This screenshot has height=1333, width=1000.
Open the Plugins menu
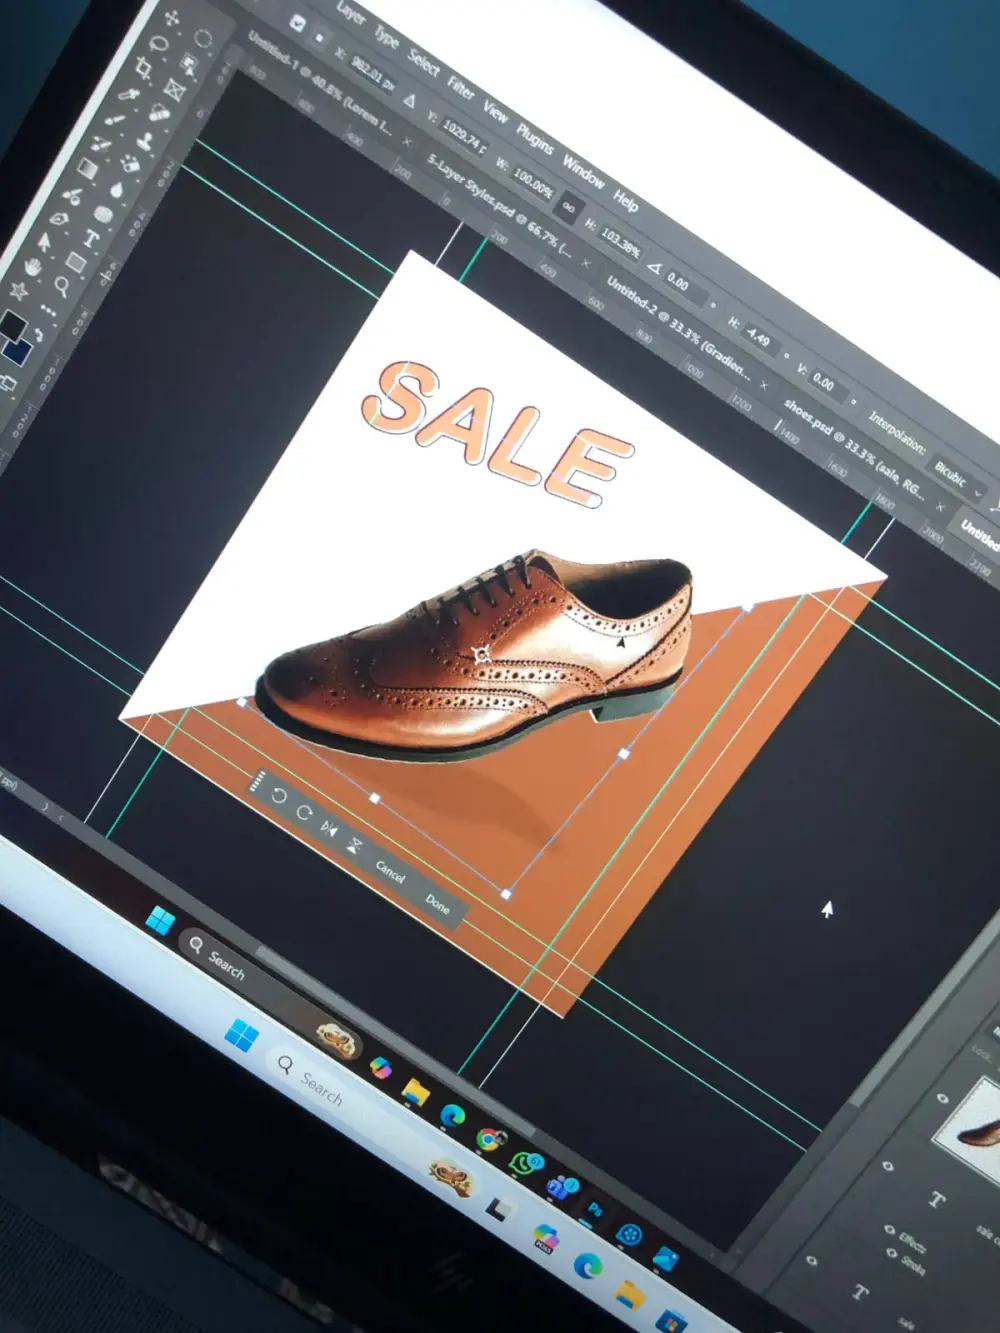tap(535, 138)
